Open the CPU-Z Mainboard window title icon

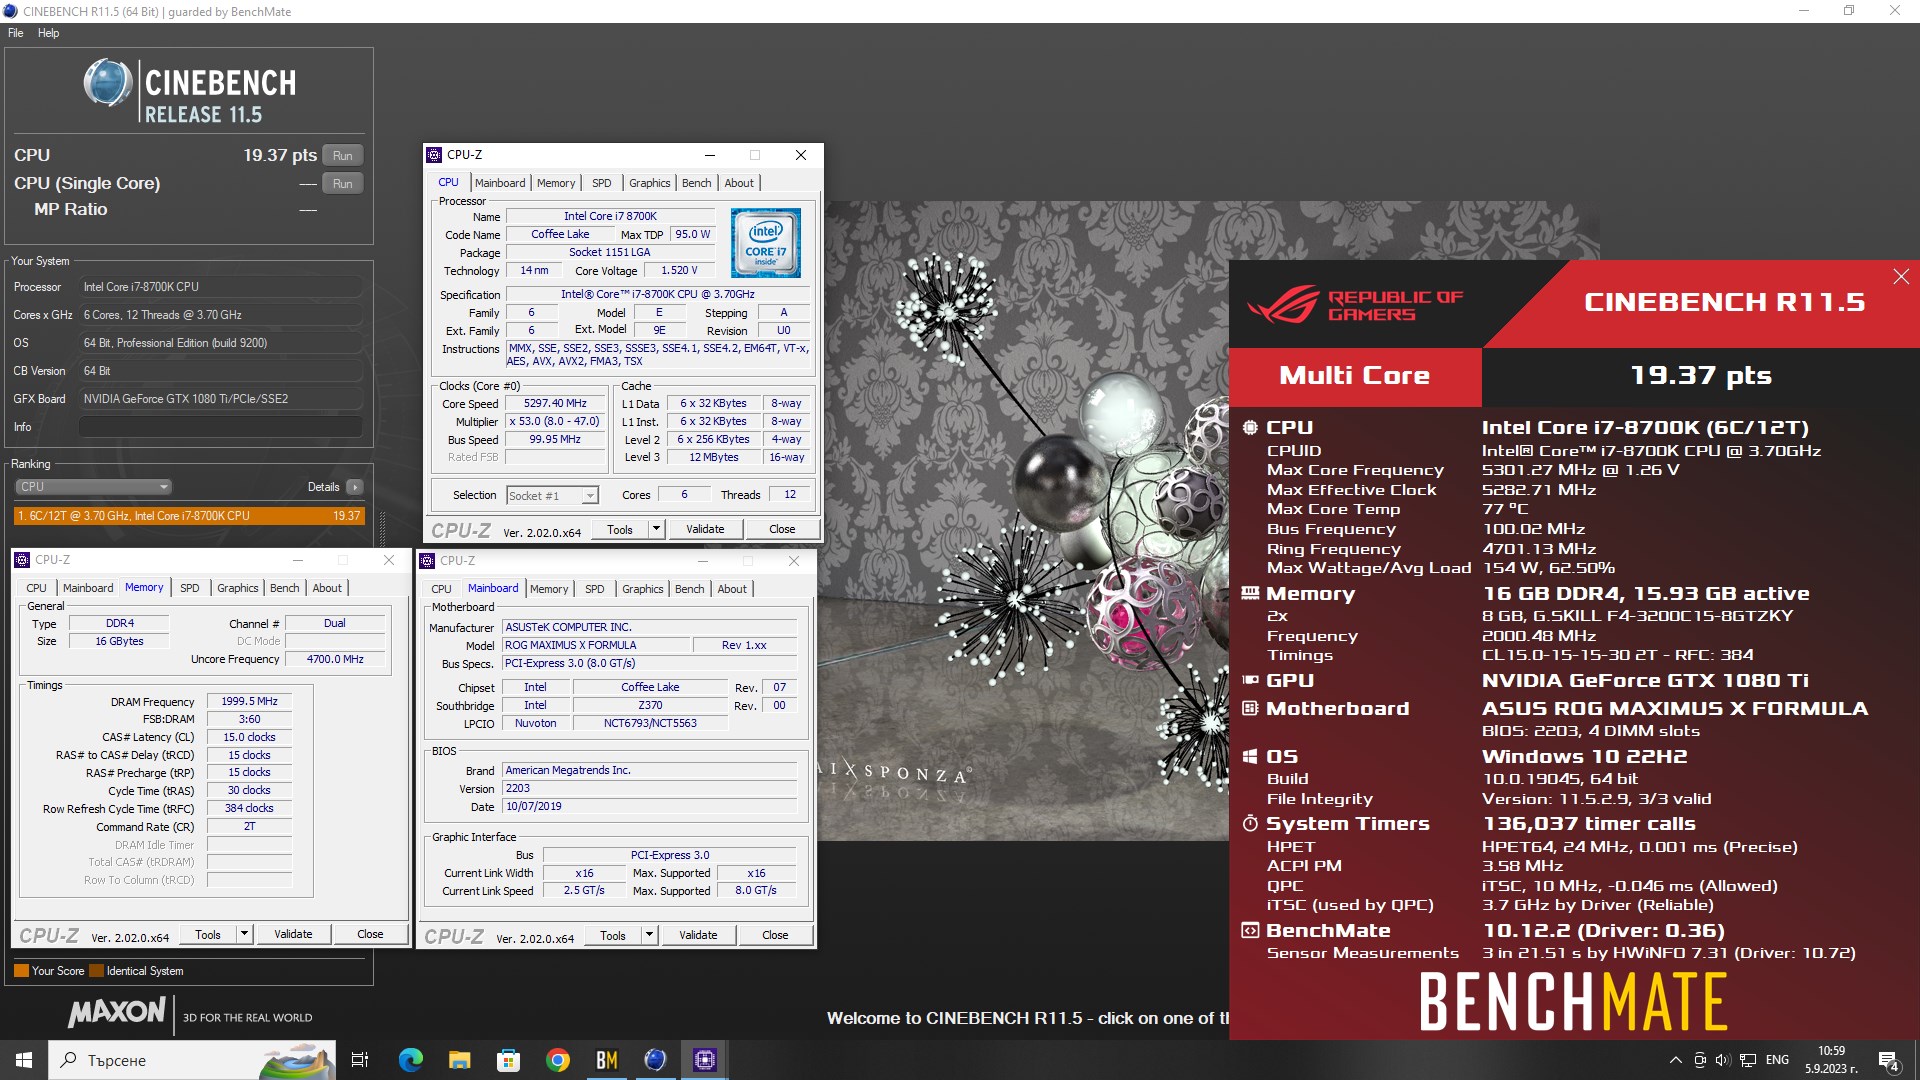428,561
